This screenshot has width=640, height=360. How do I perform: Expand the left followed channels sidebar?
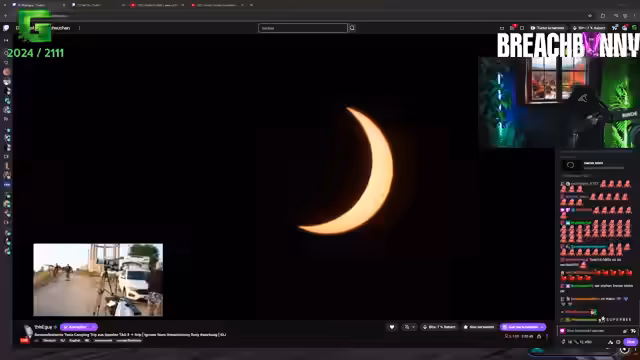coord(6,40)
